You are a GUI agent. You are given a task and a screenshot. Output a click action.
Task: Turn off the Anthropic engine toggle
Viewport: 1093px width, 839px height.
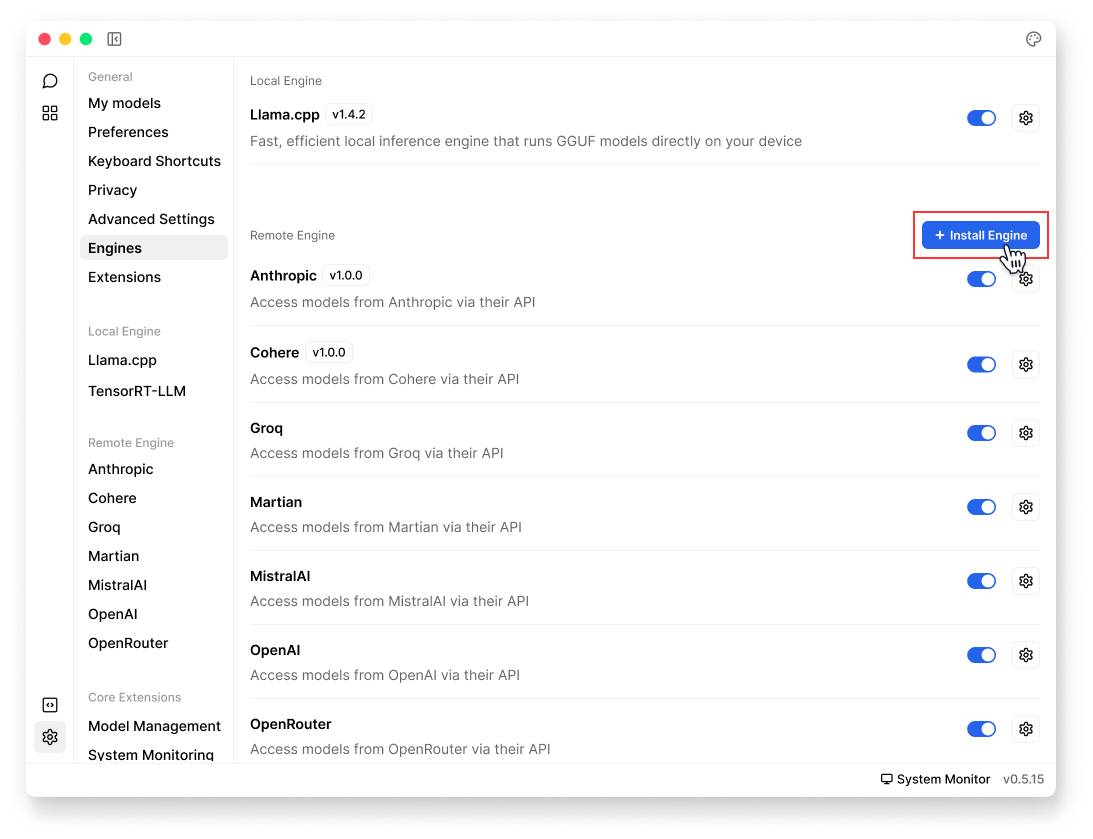[x=981, y=279]
